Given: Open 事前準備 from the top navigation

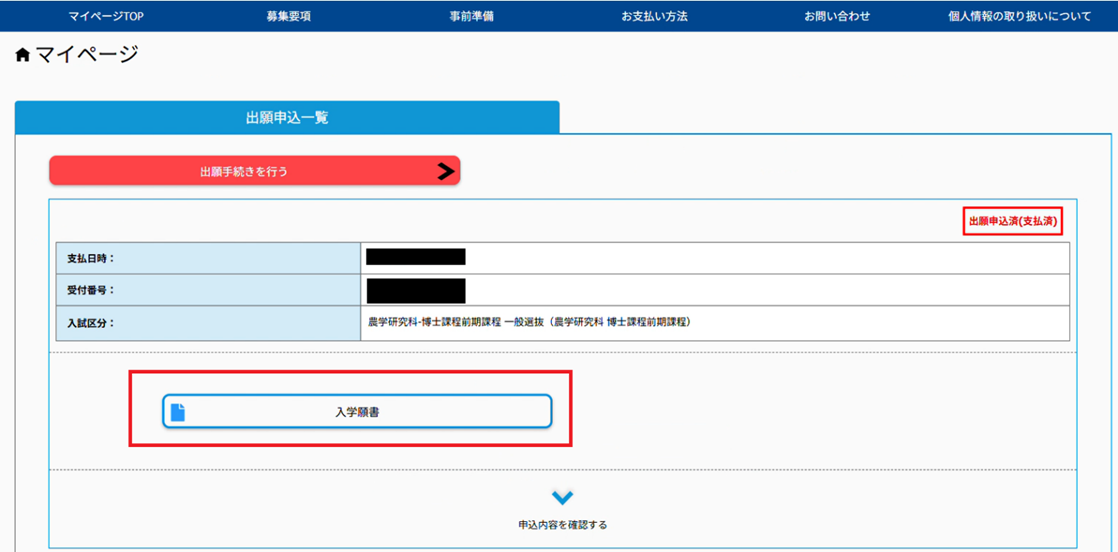Looking at the screenshot, I should 472,16.
